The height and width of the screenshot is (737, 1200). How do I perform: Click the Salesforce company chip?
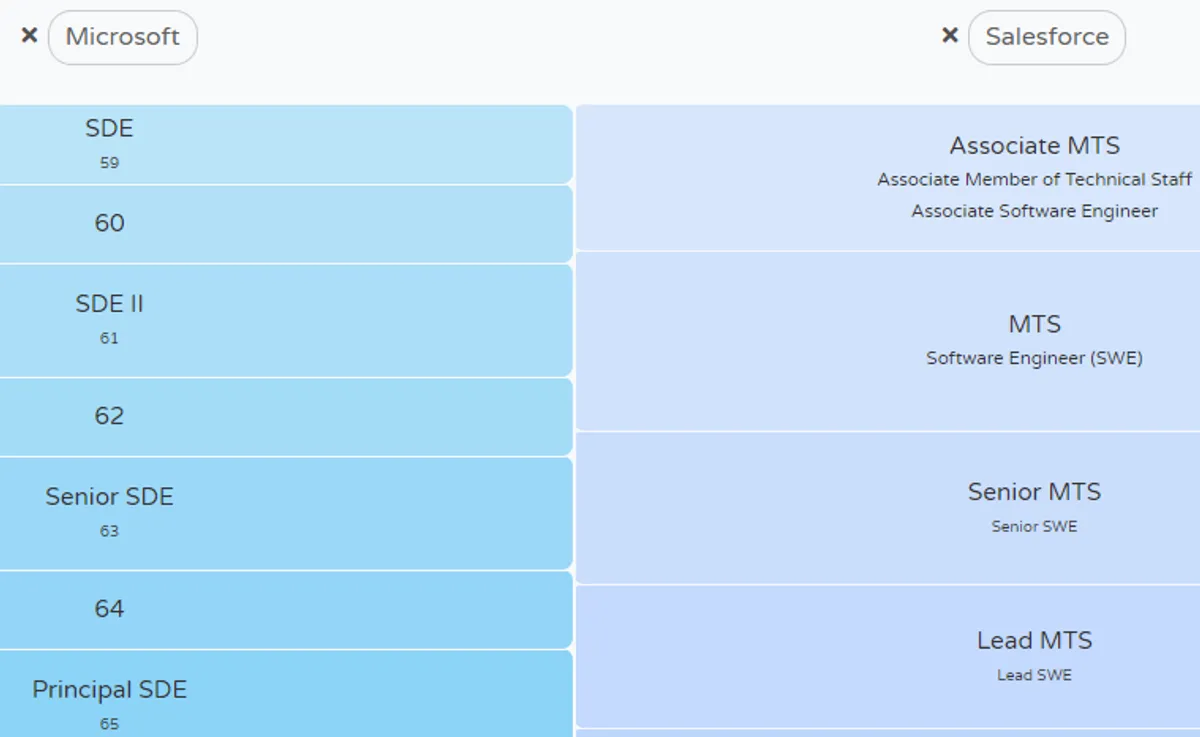tap(1046, 38)
